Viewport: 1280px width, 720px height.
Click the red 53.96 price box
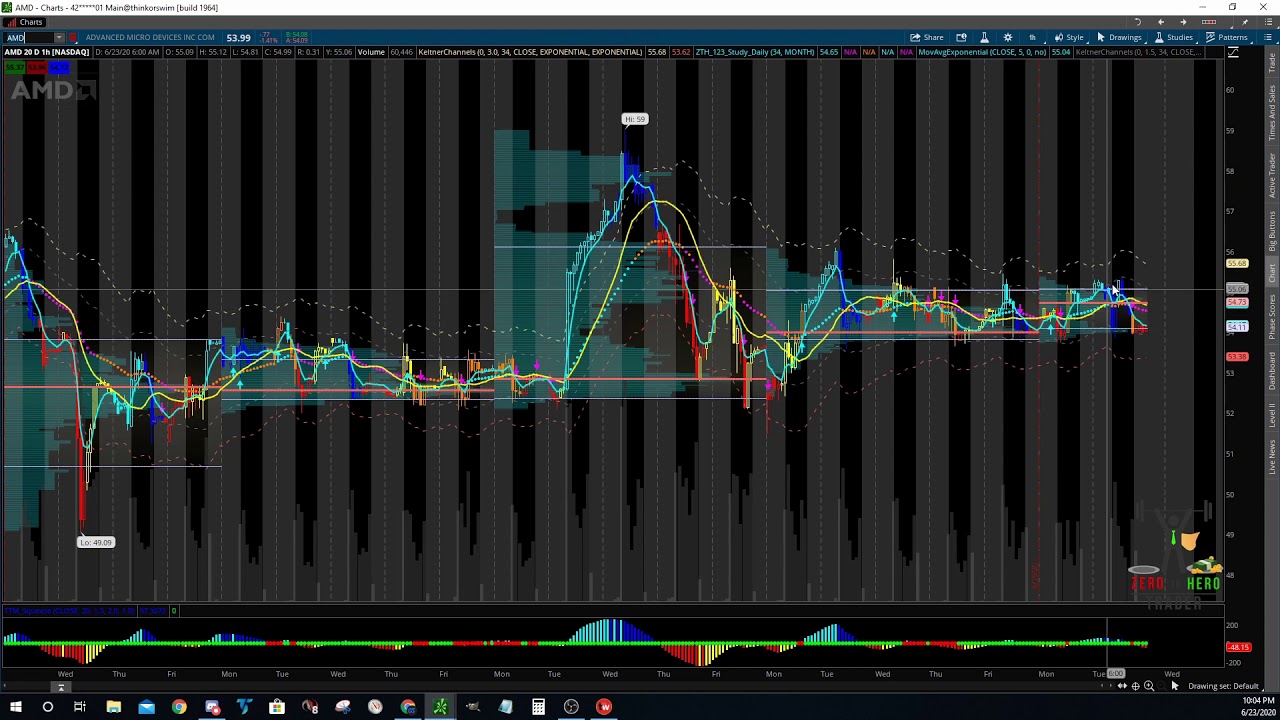click(36, 67)
